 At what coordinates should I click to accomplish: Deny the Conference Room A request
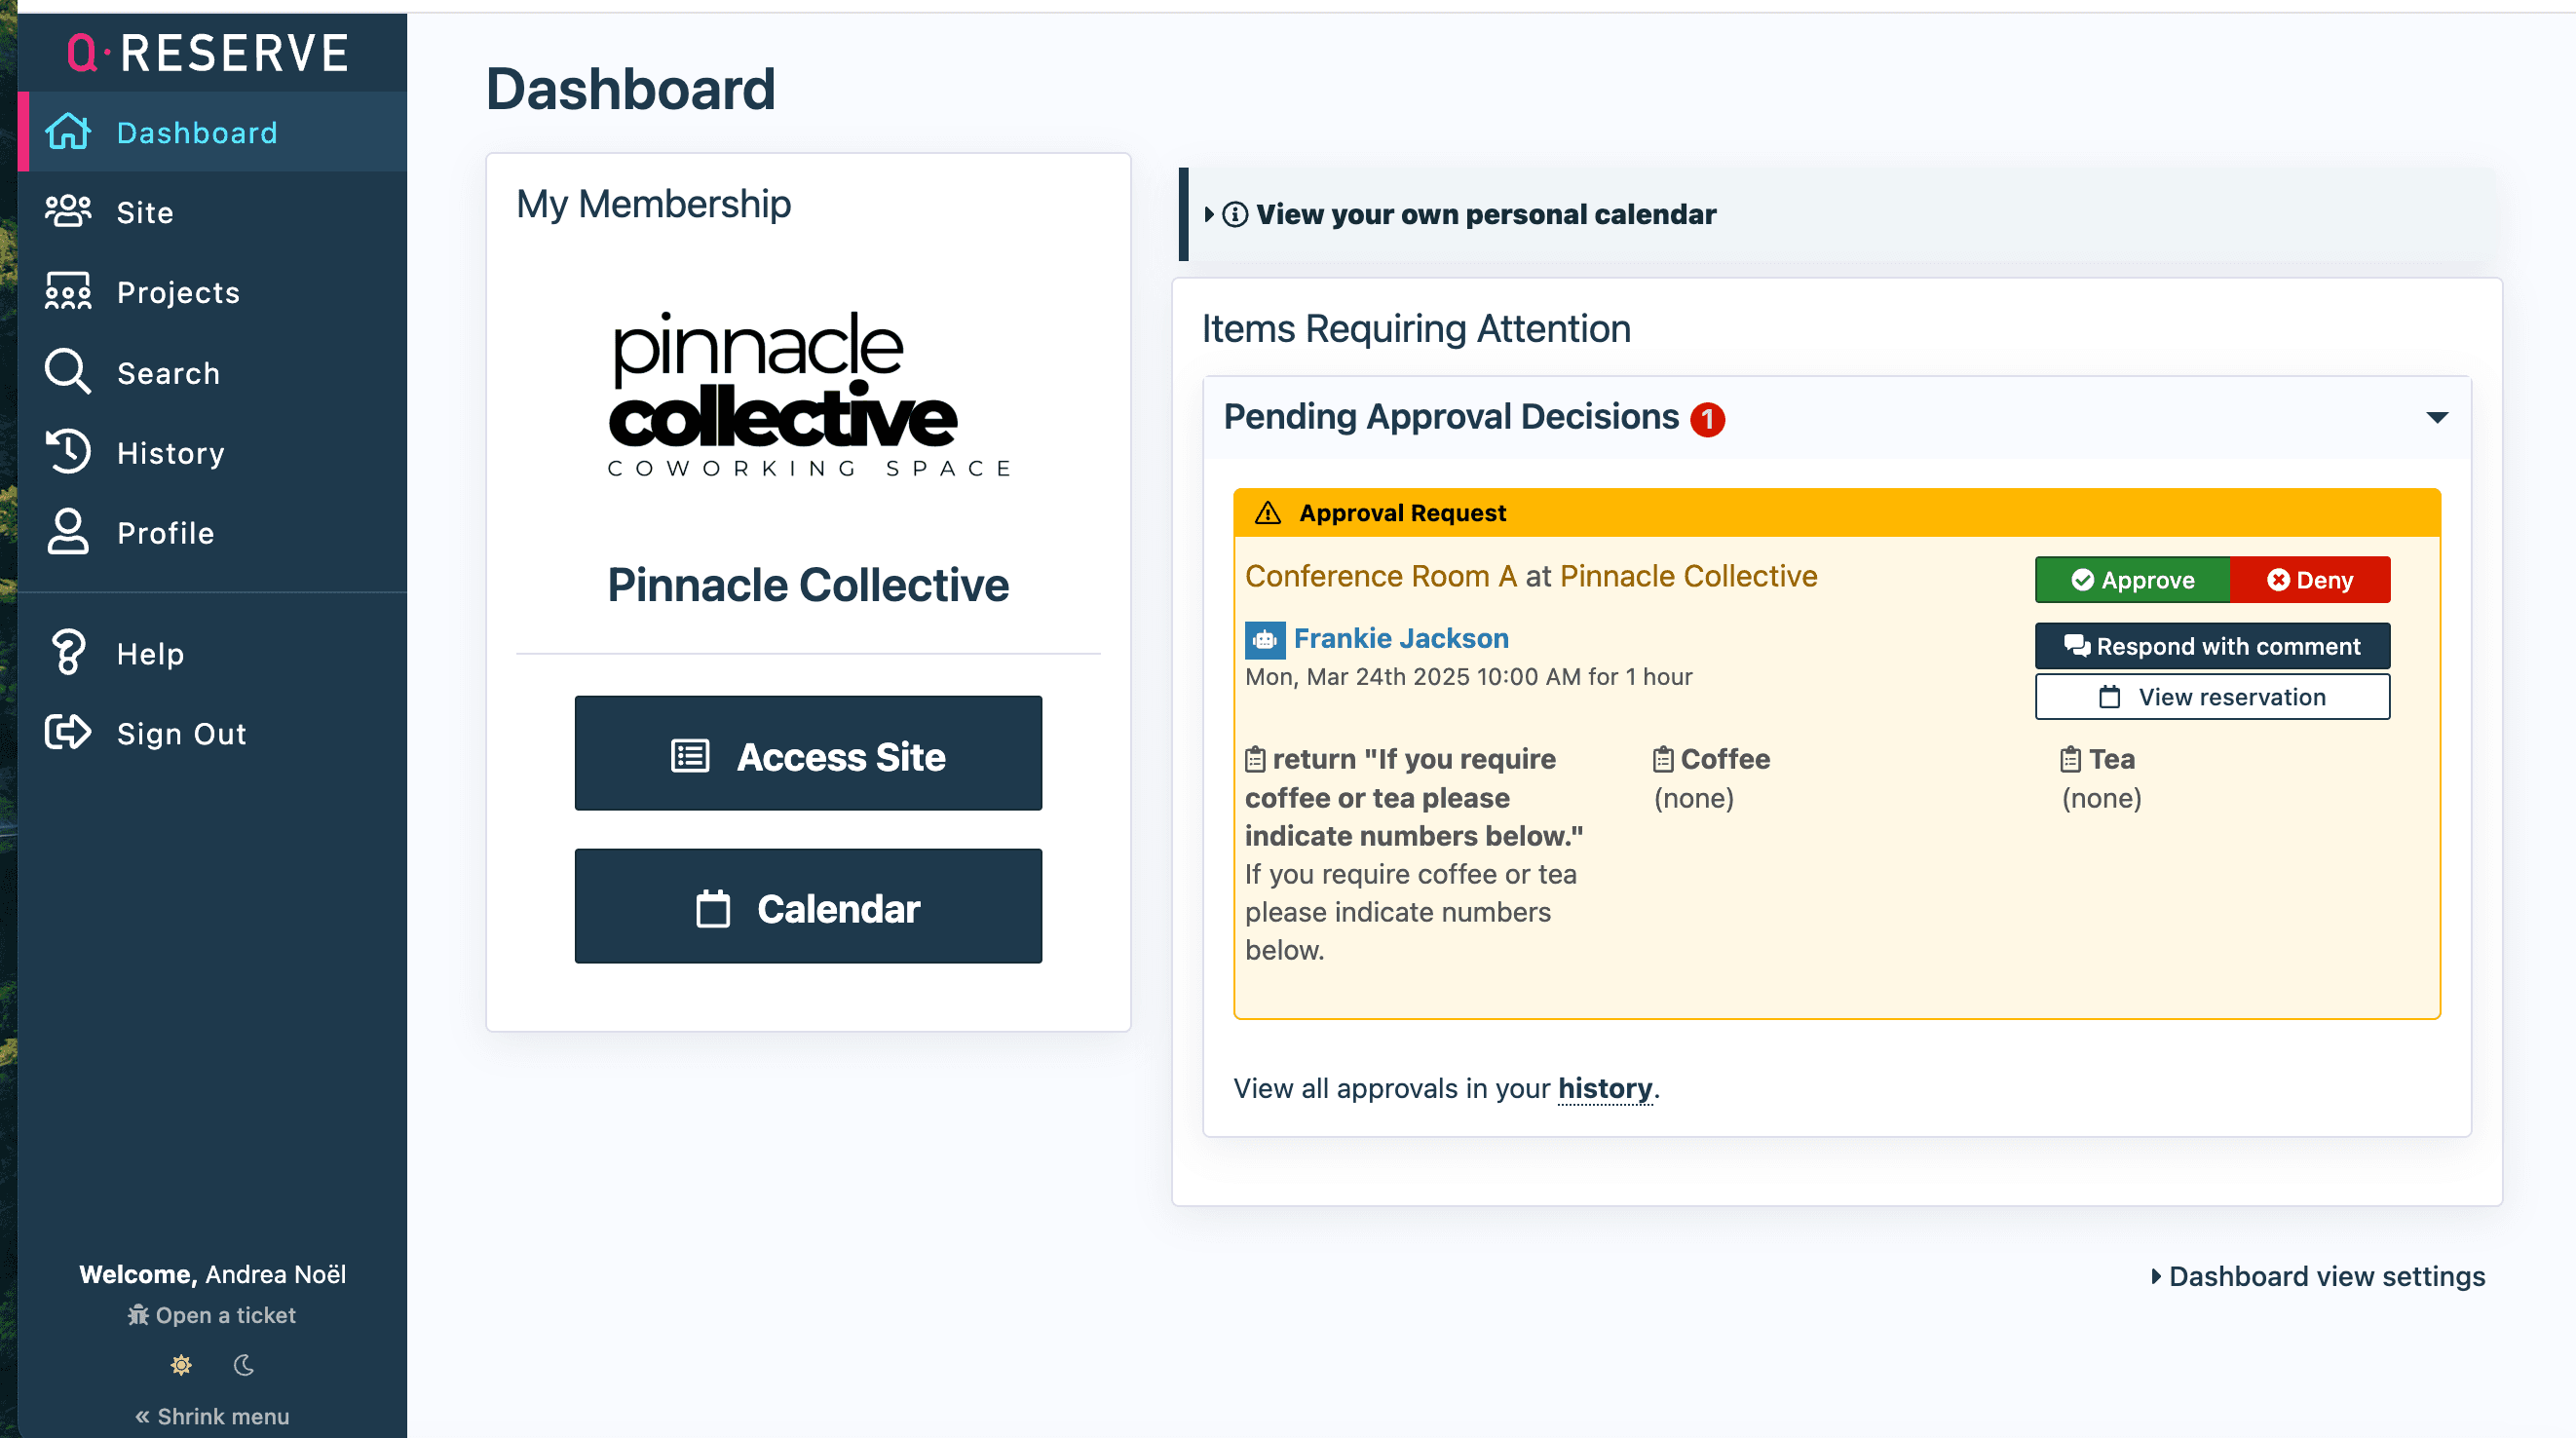[x=2310, y=580]
